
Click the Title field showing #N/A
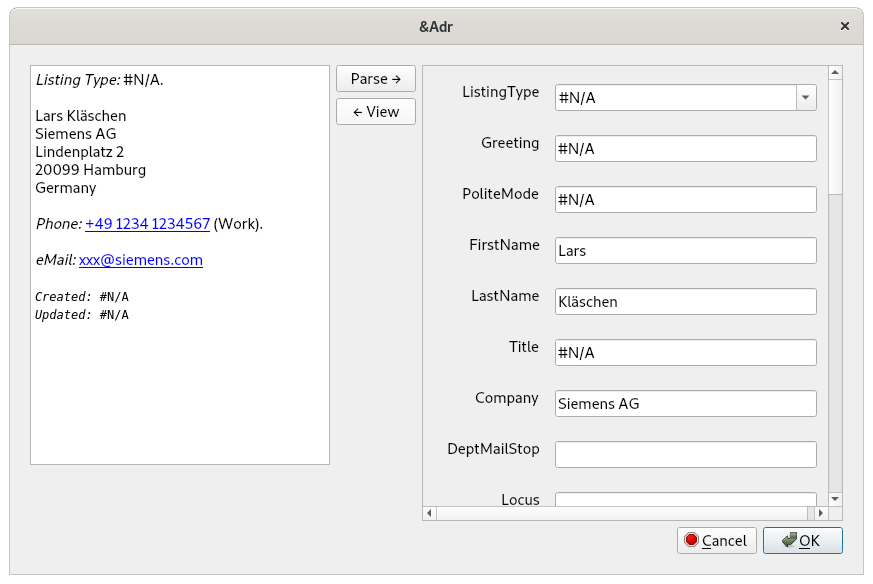coord(685,352)
